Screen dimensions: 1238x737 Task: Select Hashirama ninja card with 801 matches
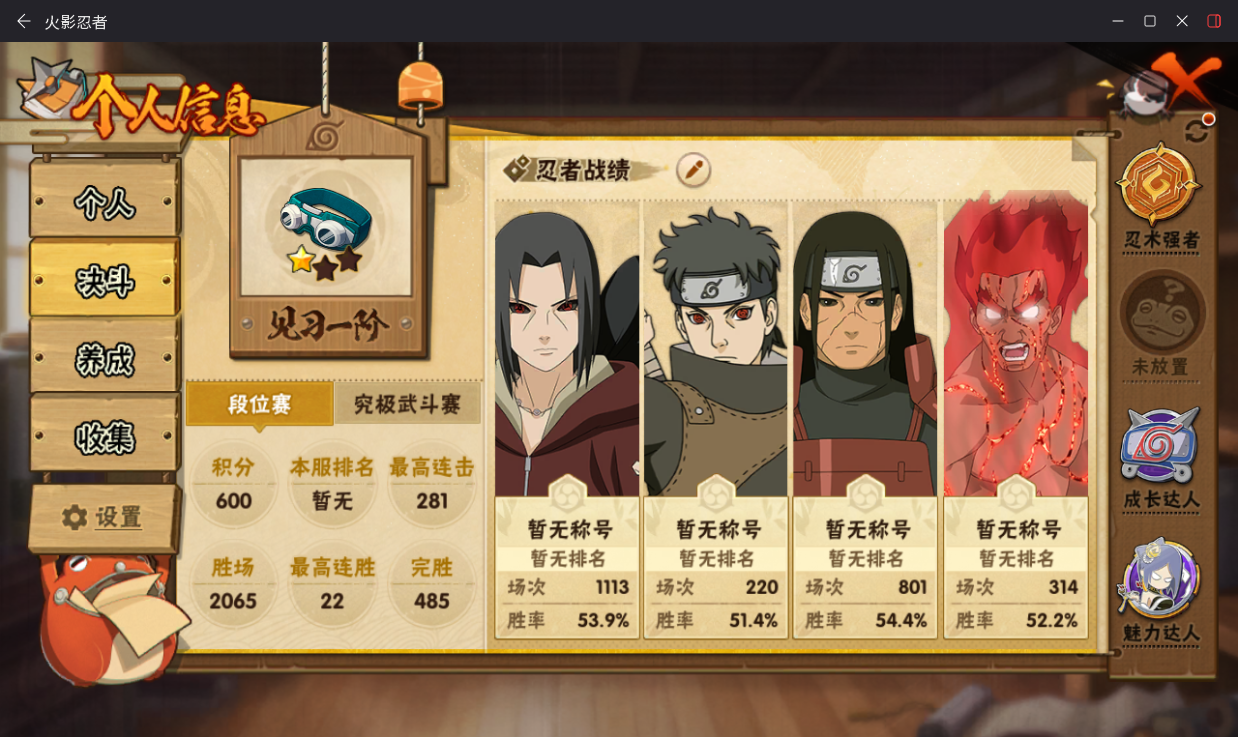(865, 418)
